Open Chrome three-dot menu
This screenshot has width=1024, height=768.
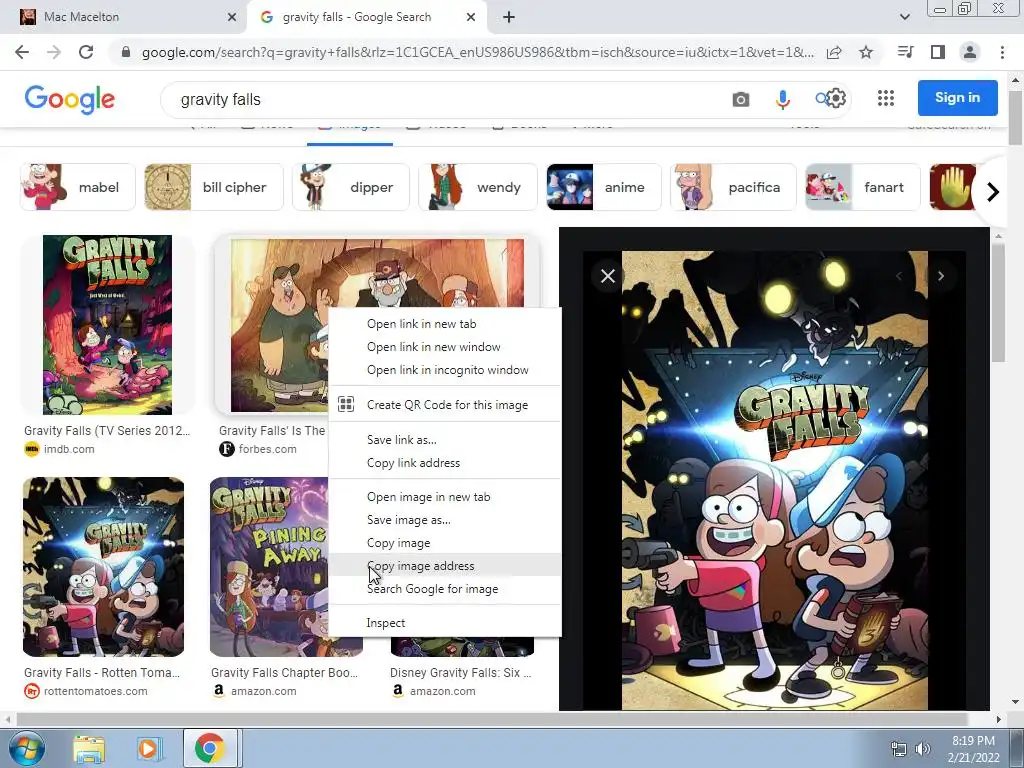point(1002,52)
